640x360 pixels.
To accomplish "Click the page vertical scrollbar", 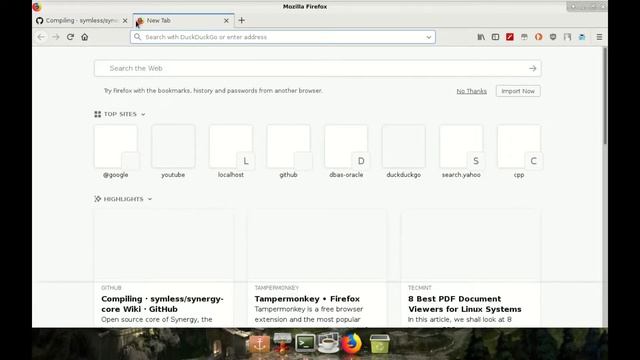I will 605,96.
